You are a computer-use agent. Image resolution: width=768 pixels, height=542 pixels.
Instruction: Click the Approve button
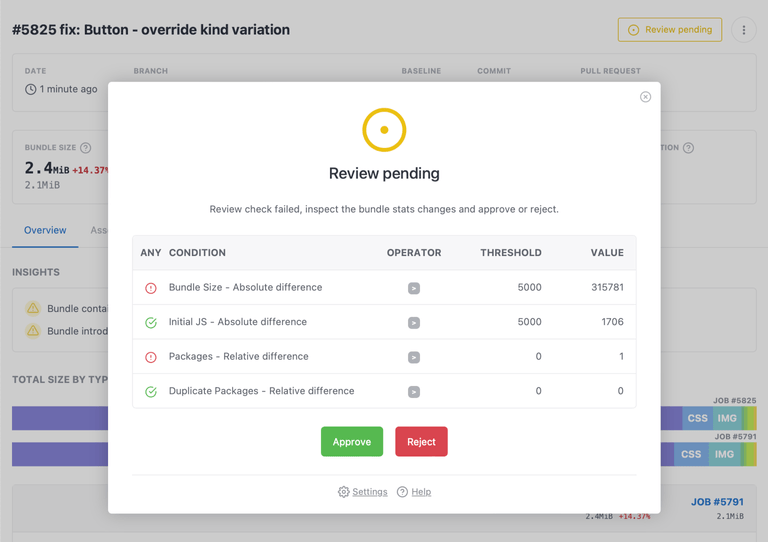[x=352, y=442]
